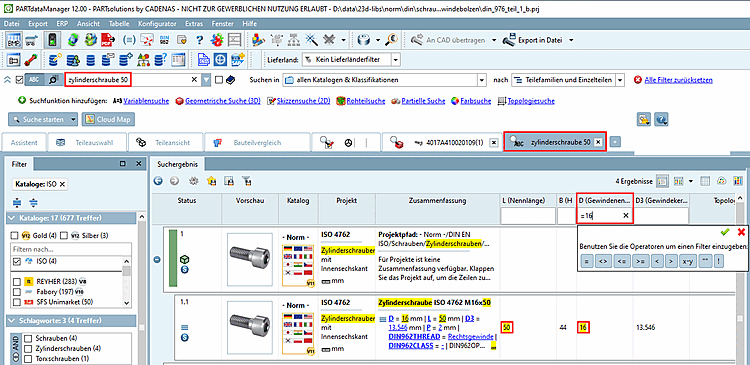Click the book icon next to search field

coord(230,80)
